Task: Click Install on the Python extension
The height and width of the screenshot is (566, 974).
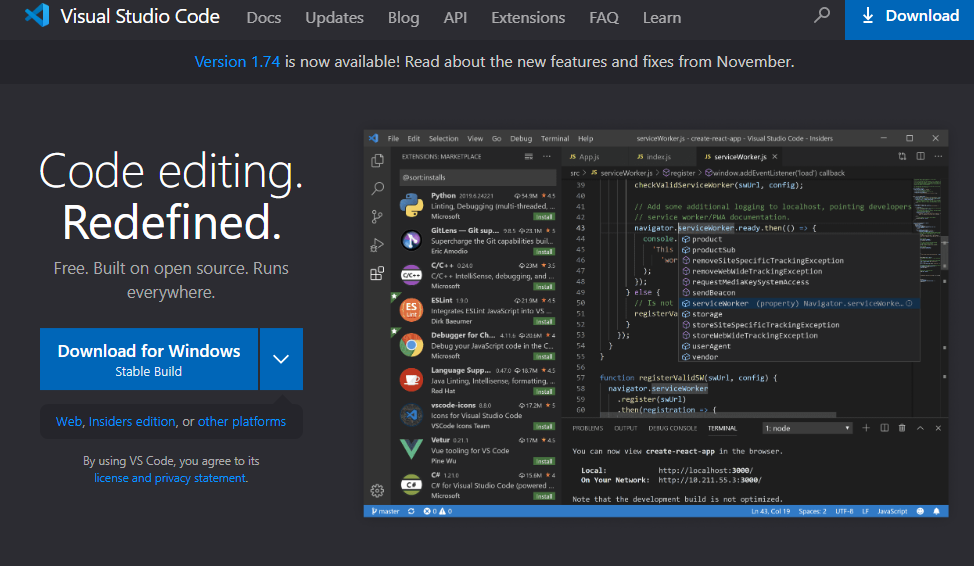Action: (544, 217)
